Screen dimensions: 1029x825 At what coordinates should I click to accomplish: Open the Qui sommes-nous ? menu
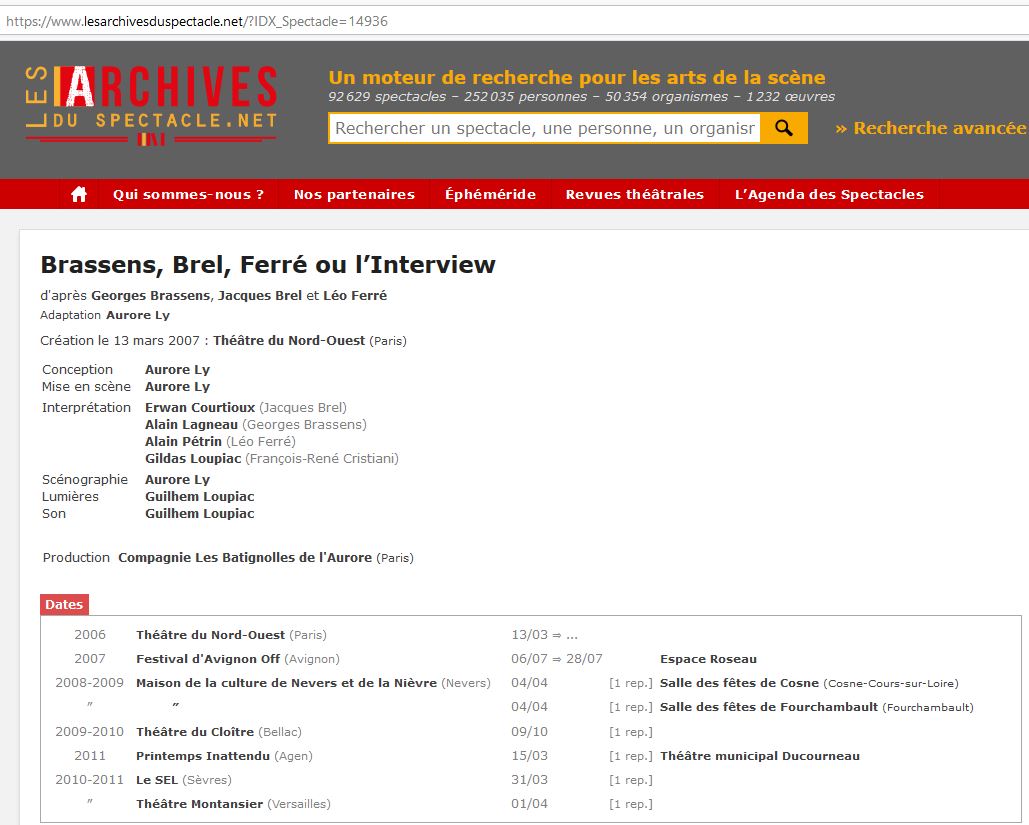pyautogui.click(x=188, y=194)
